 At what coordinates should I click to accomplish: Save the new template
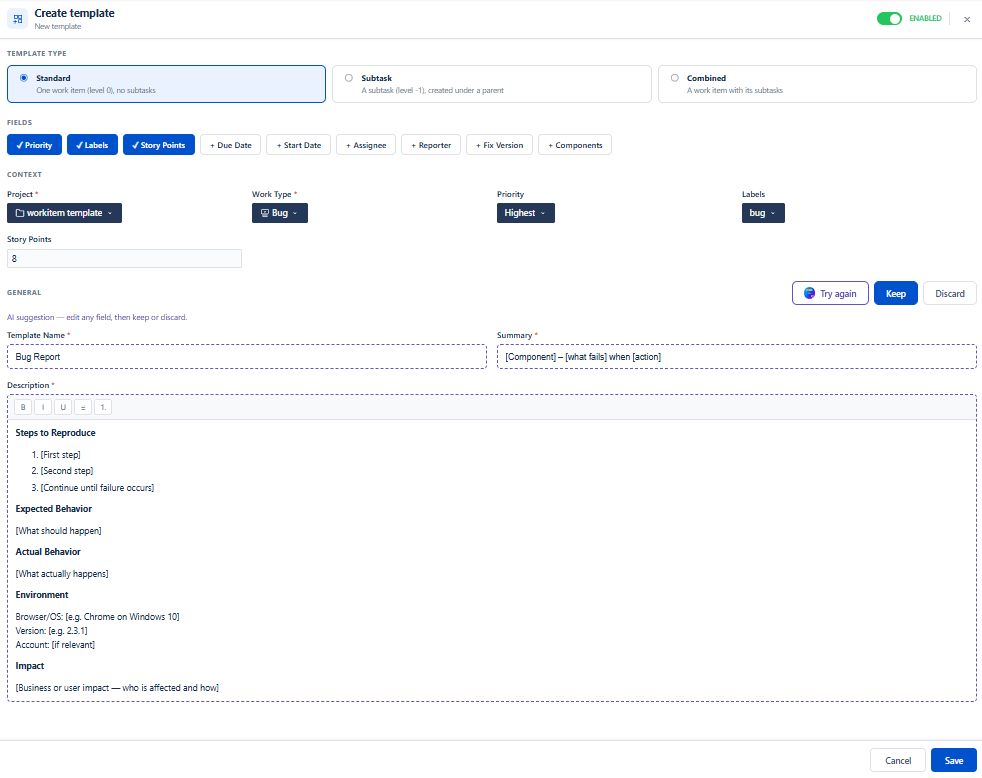point(953,760)
